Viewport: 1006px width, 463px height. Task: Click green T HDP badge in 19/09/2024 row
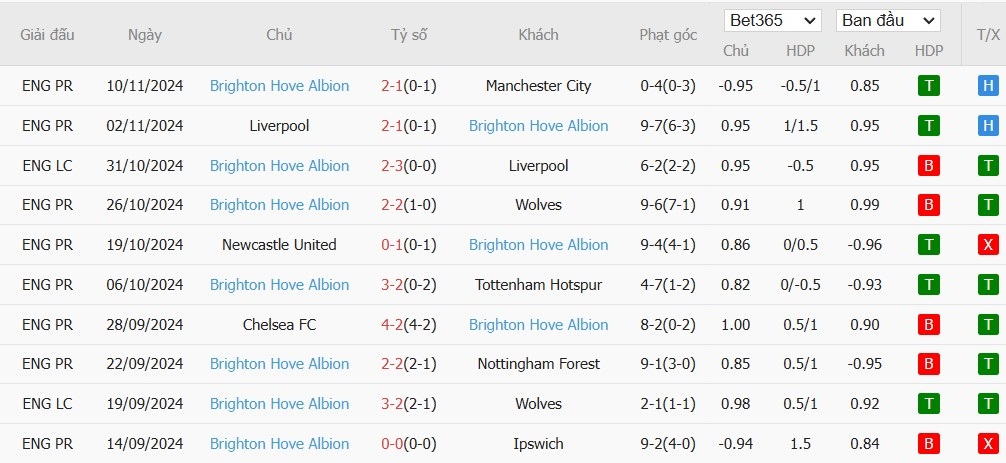point(928,404)
